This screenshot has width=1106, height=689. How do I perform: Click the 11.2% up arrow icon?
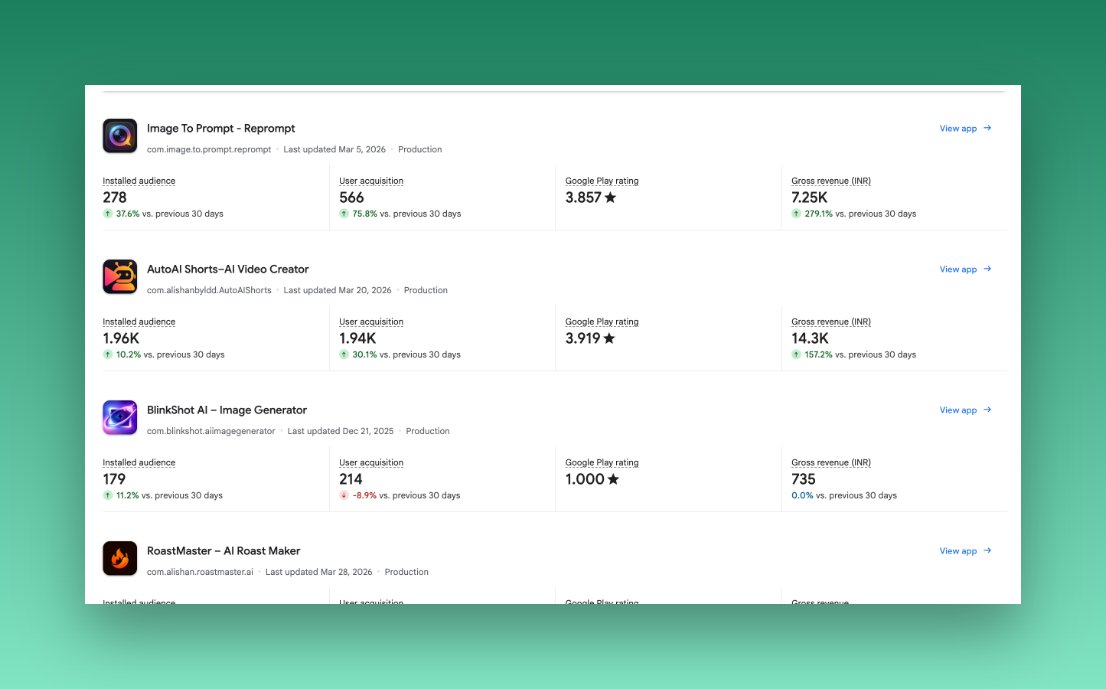click(107, 496)
